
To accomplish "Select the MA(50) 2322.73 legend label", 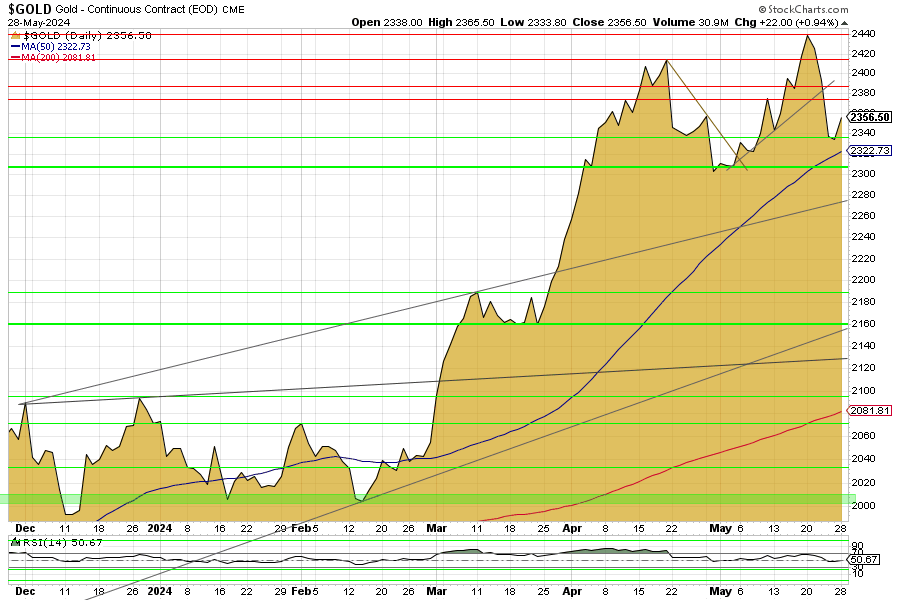I will coord(53,46).
